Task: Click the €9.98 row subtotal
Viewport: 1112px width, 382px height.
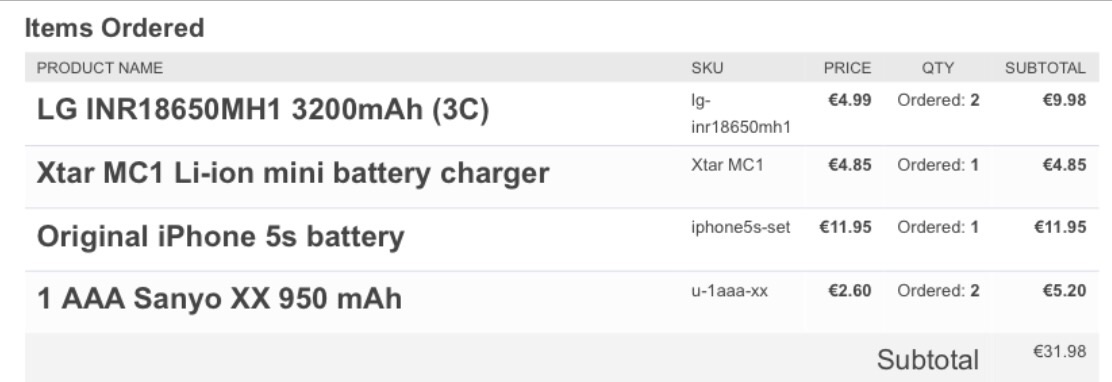Action: (1064, 101)
